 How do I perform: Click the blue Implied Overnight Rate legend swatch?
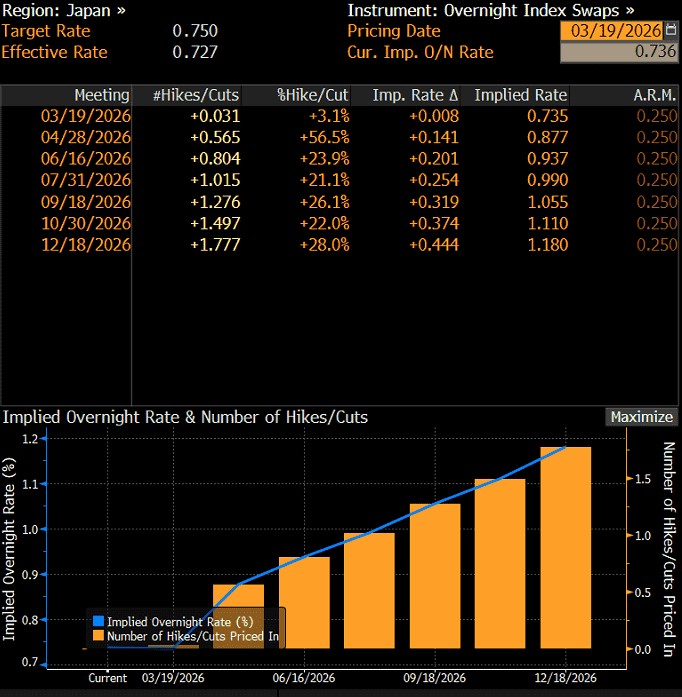pos(98,621)
